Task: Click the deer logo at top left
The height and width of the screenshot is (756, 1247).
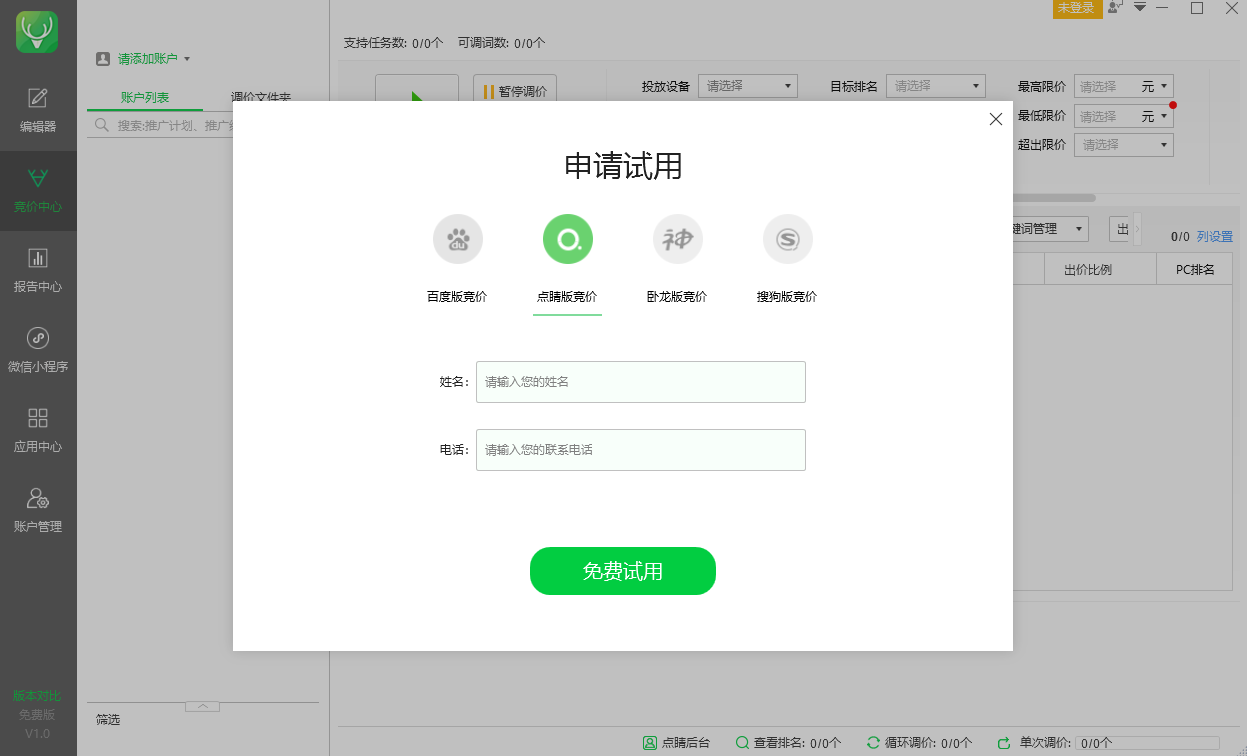Action: coord(37,32)
